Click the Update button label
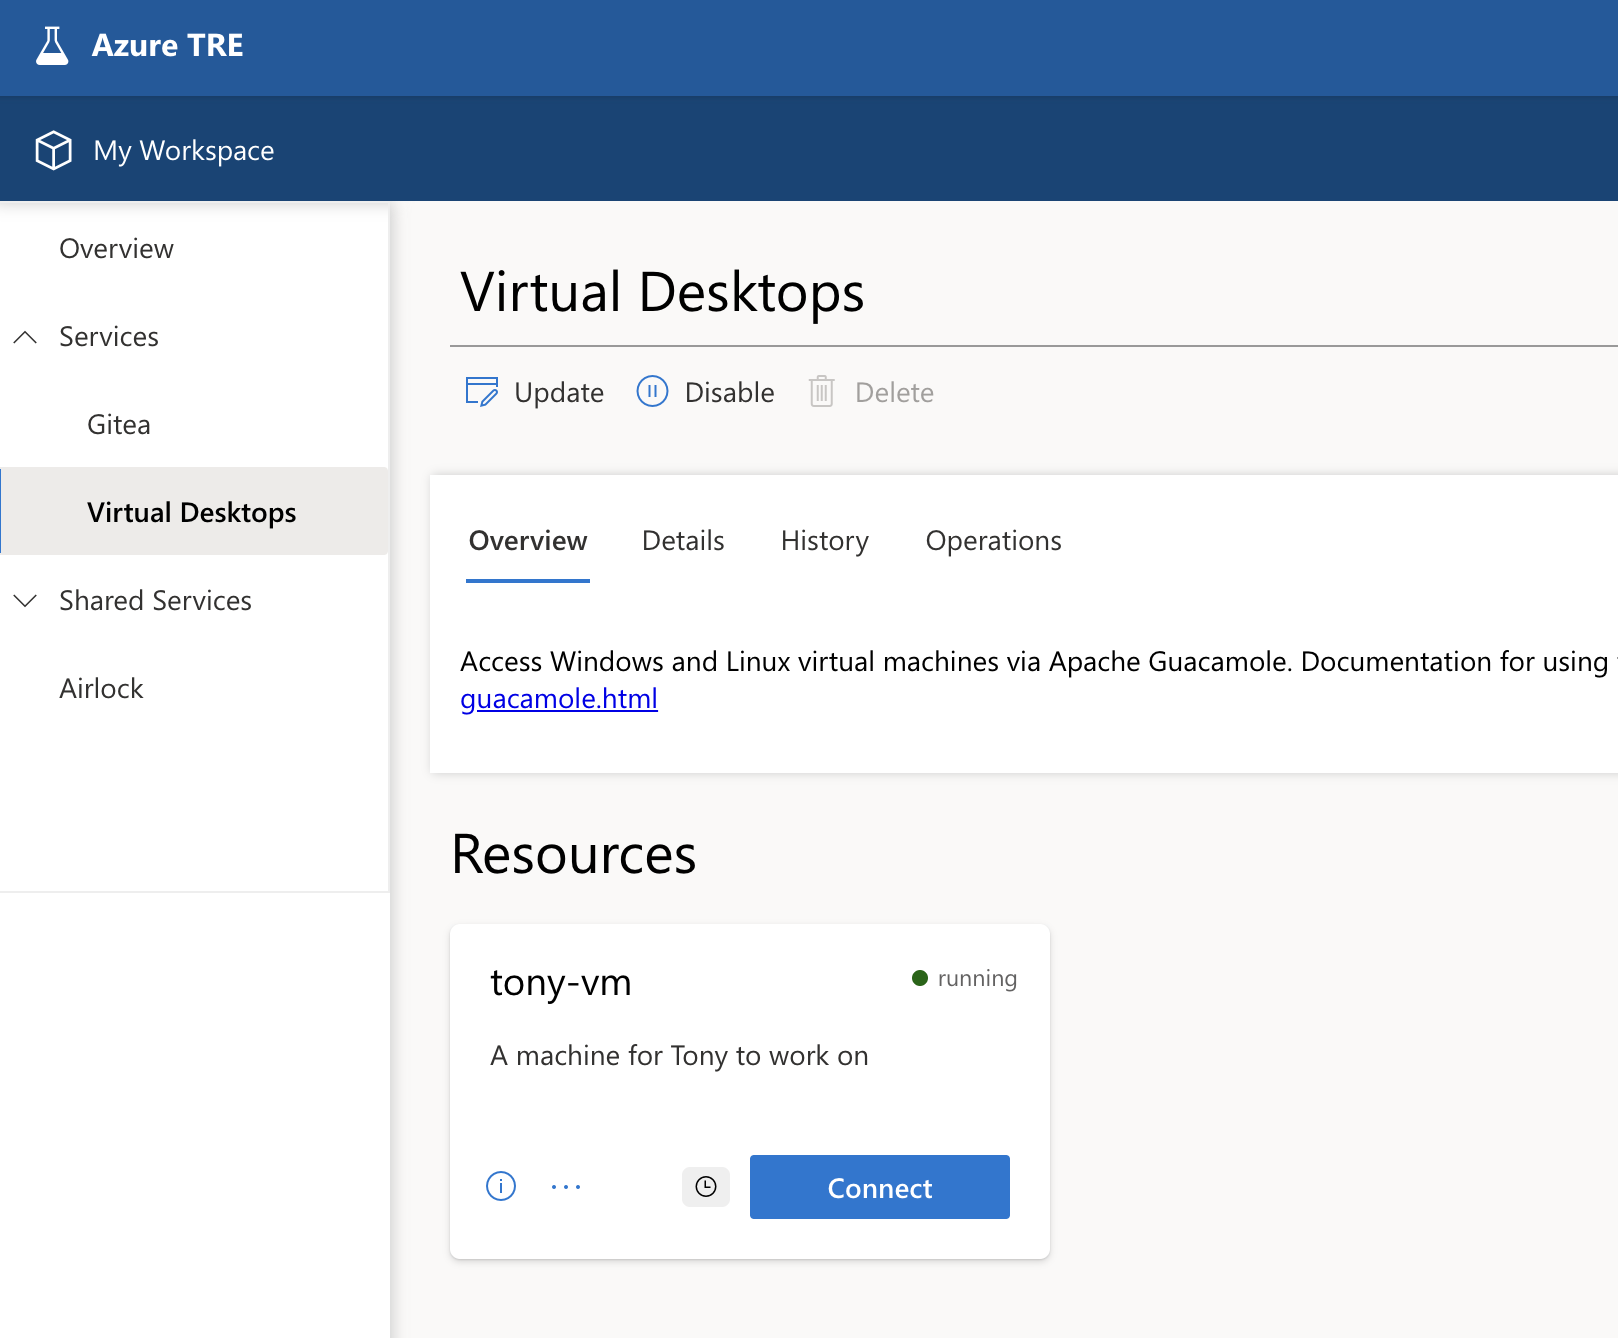1618x1338 pixels. point(559,393)
